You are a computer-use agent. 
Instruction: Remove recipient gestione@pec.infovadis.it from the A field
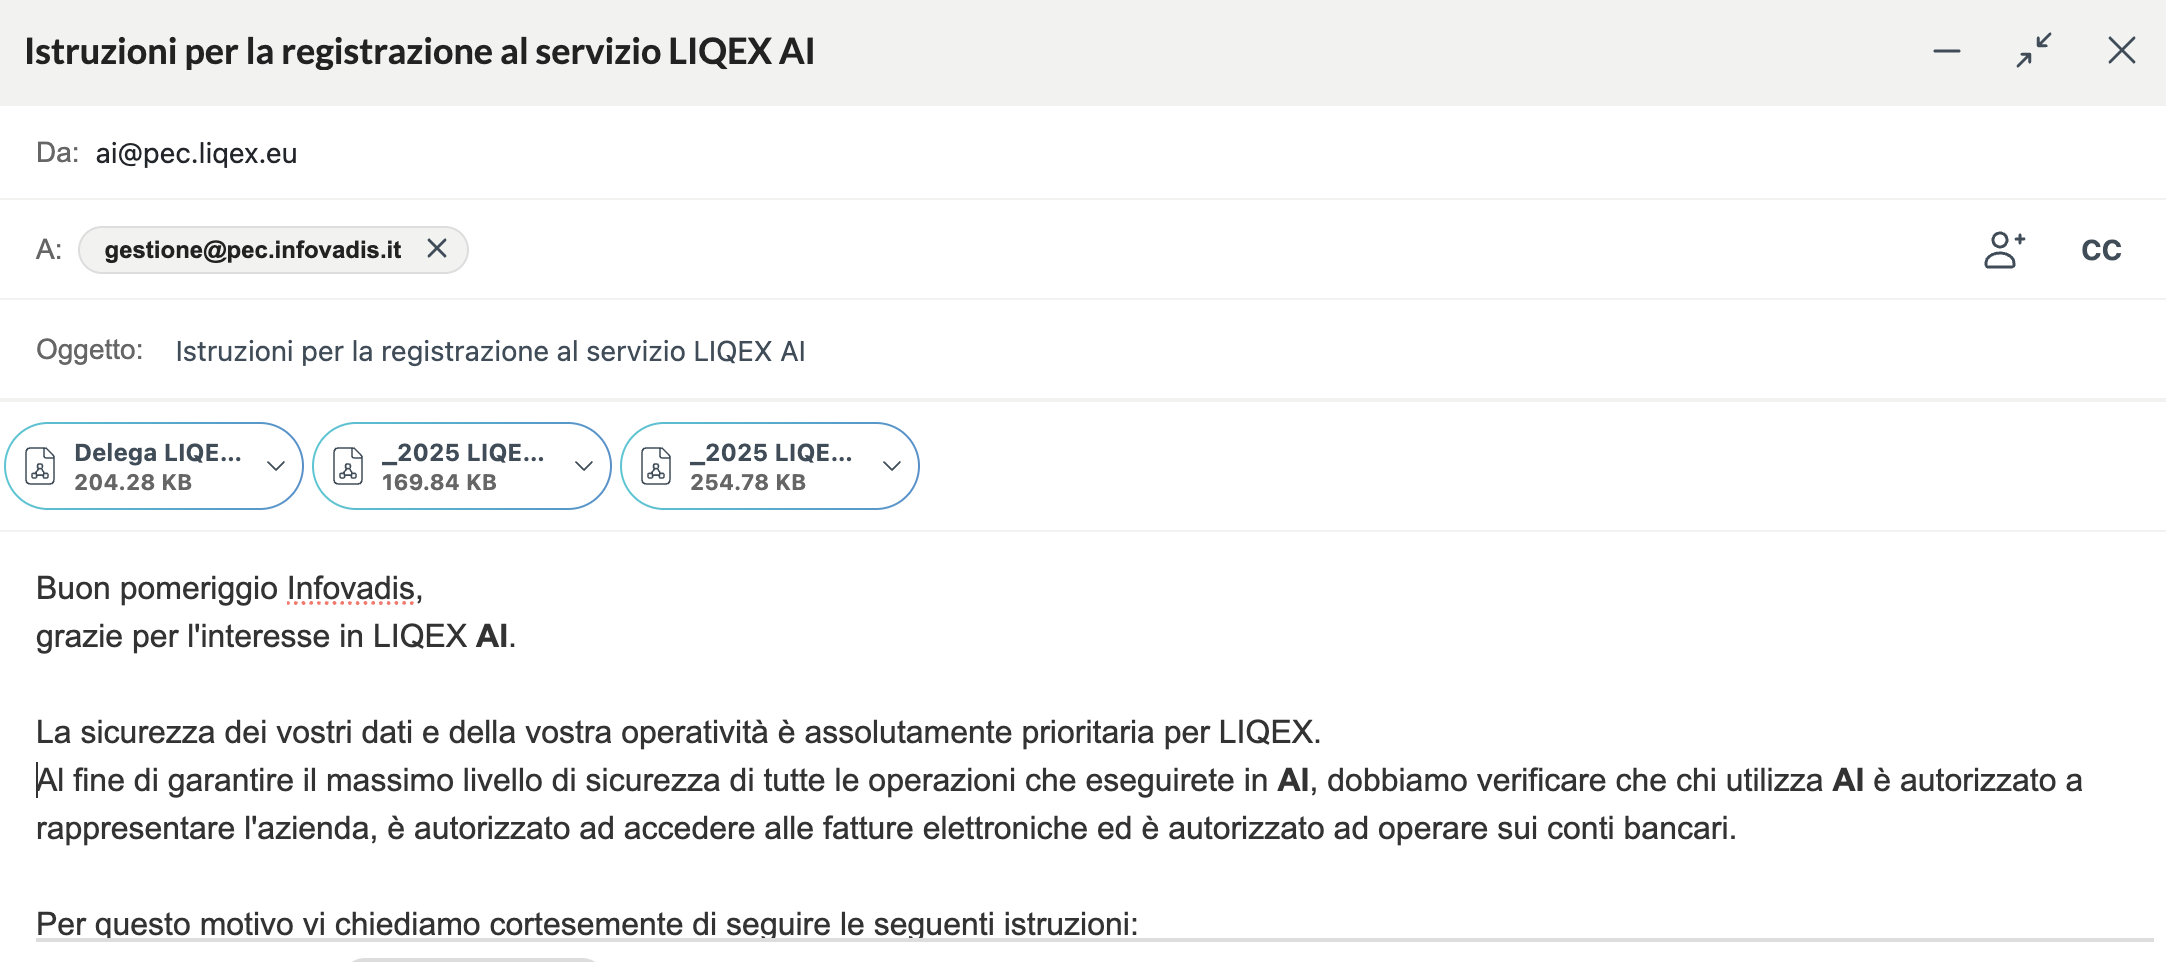[437, 249]
